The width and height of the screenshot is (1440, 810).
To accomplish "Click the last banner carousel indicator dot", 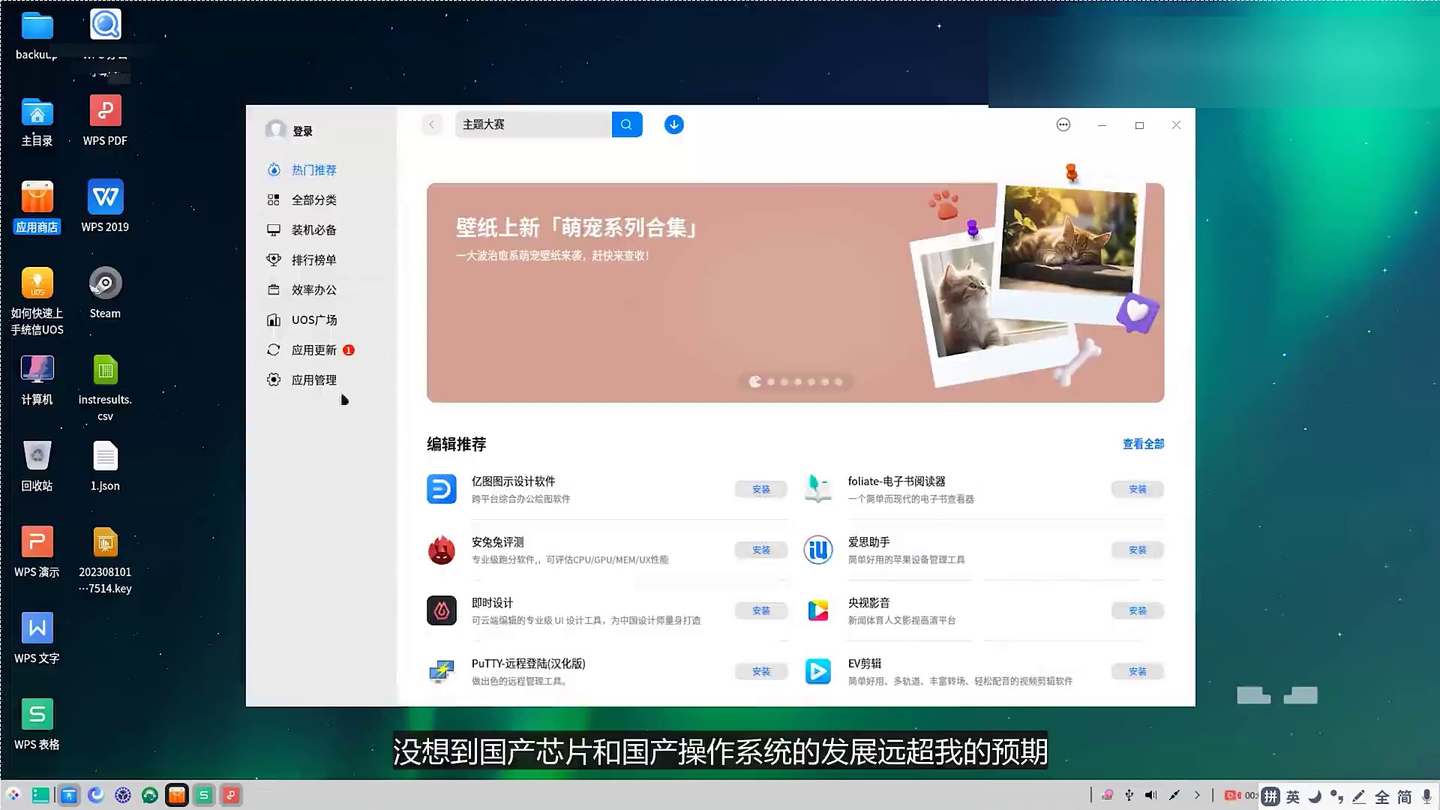I will point(838,381).
